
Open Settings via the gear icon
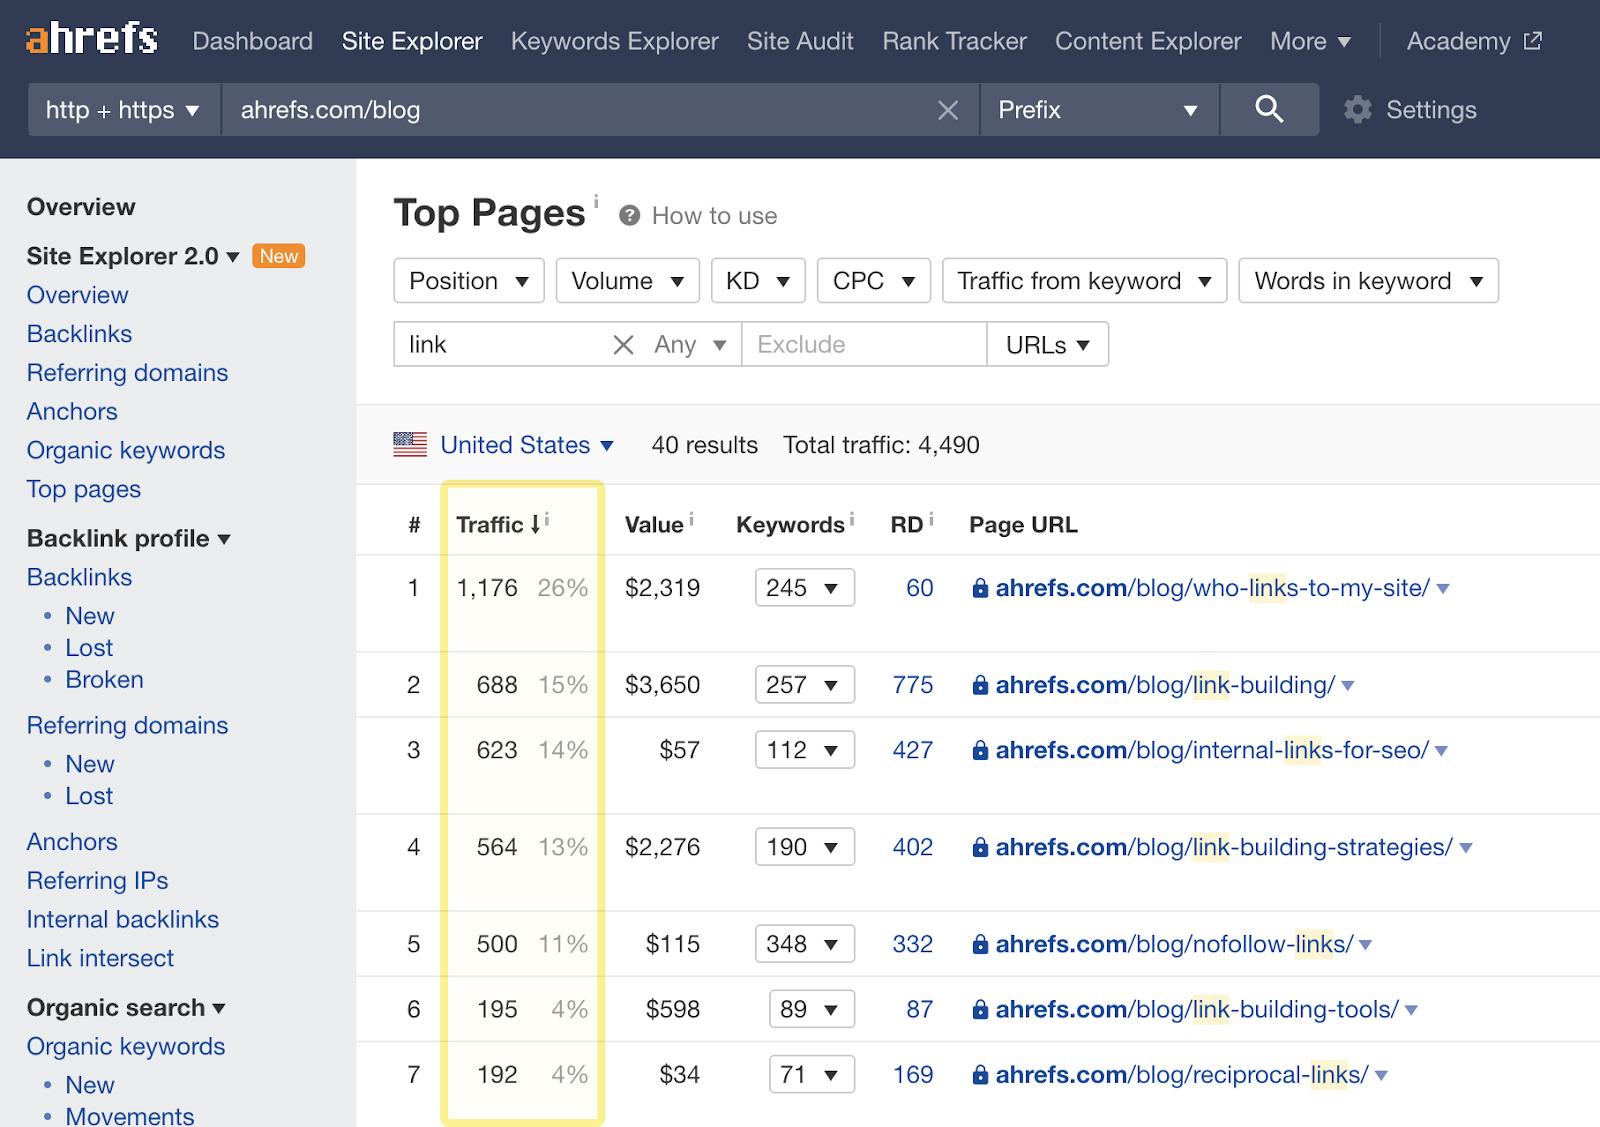[1357, 110]
